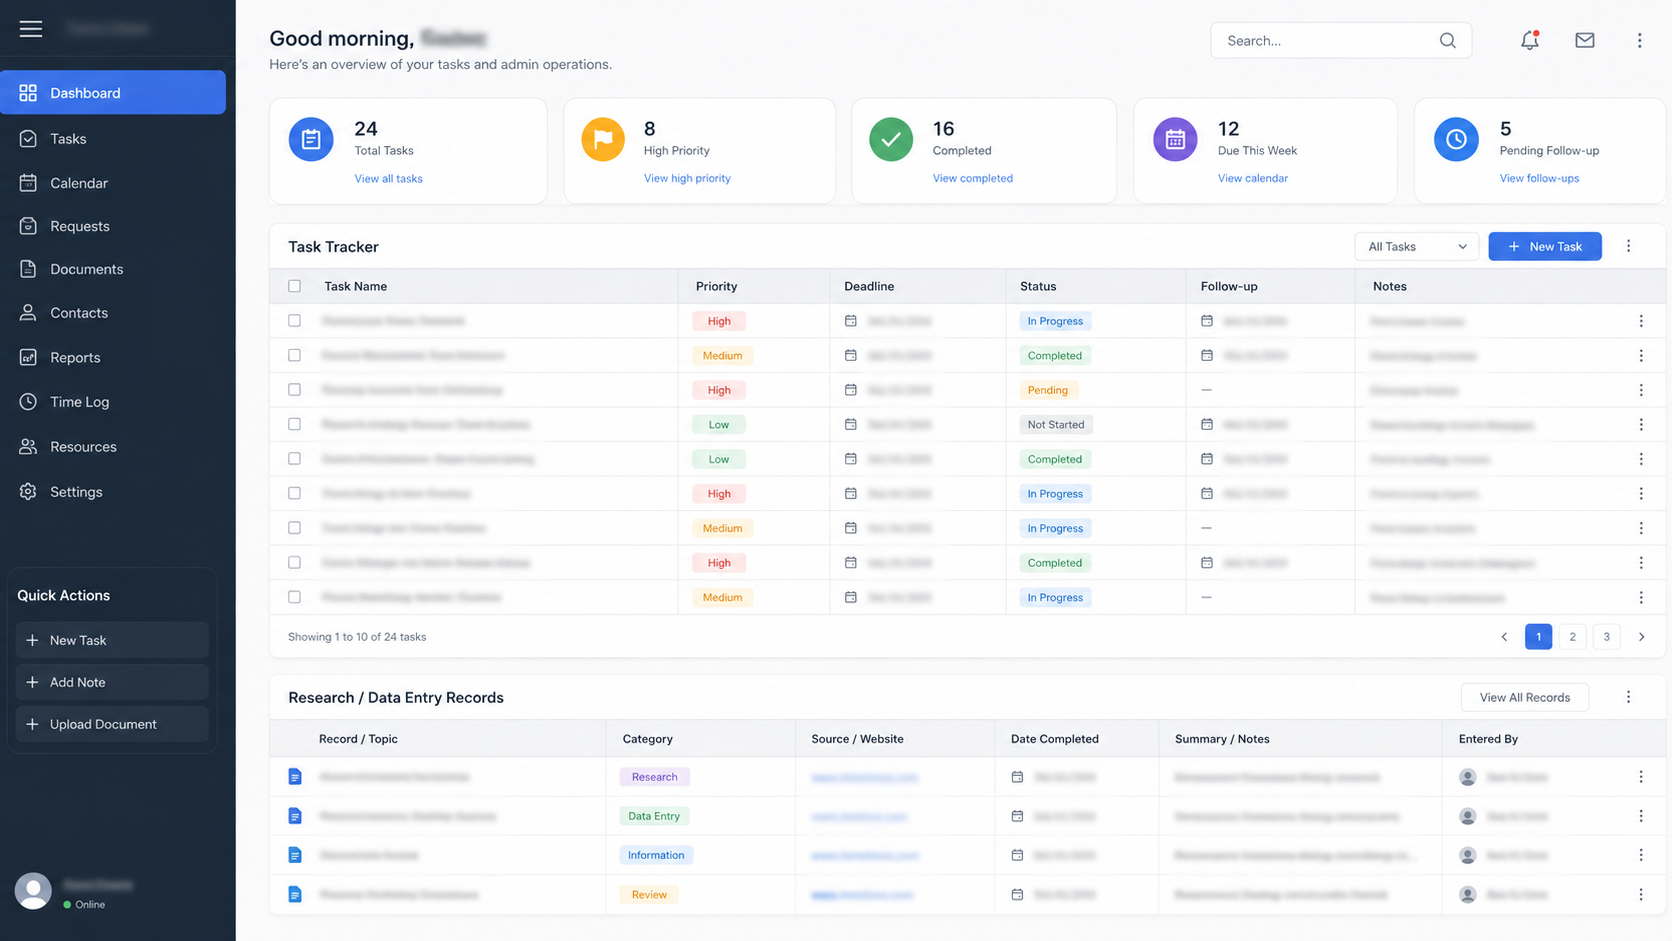The width and height of the screenshot is (1672, 941).
Task: Check the Not Started task row checkbox
Action: click(294, 424)
